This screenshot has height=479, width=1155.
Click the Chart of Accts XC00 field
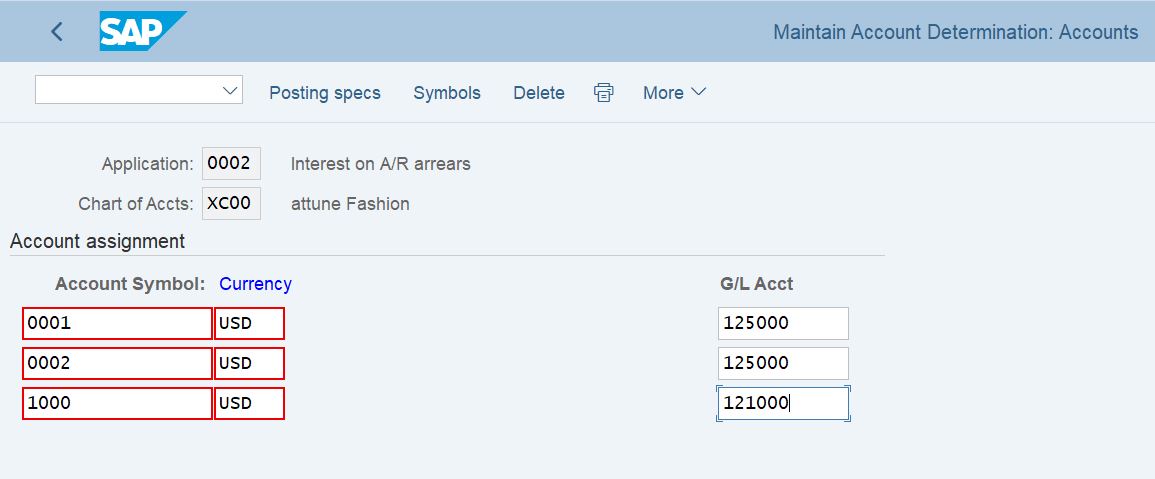tap(231, 204)
